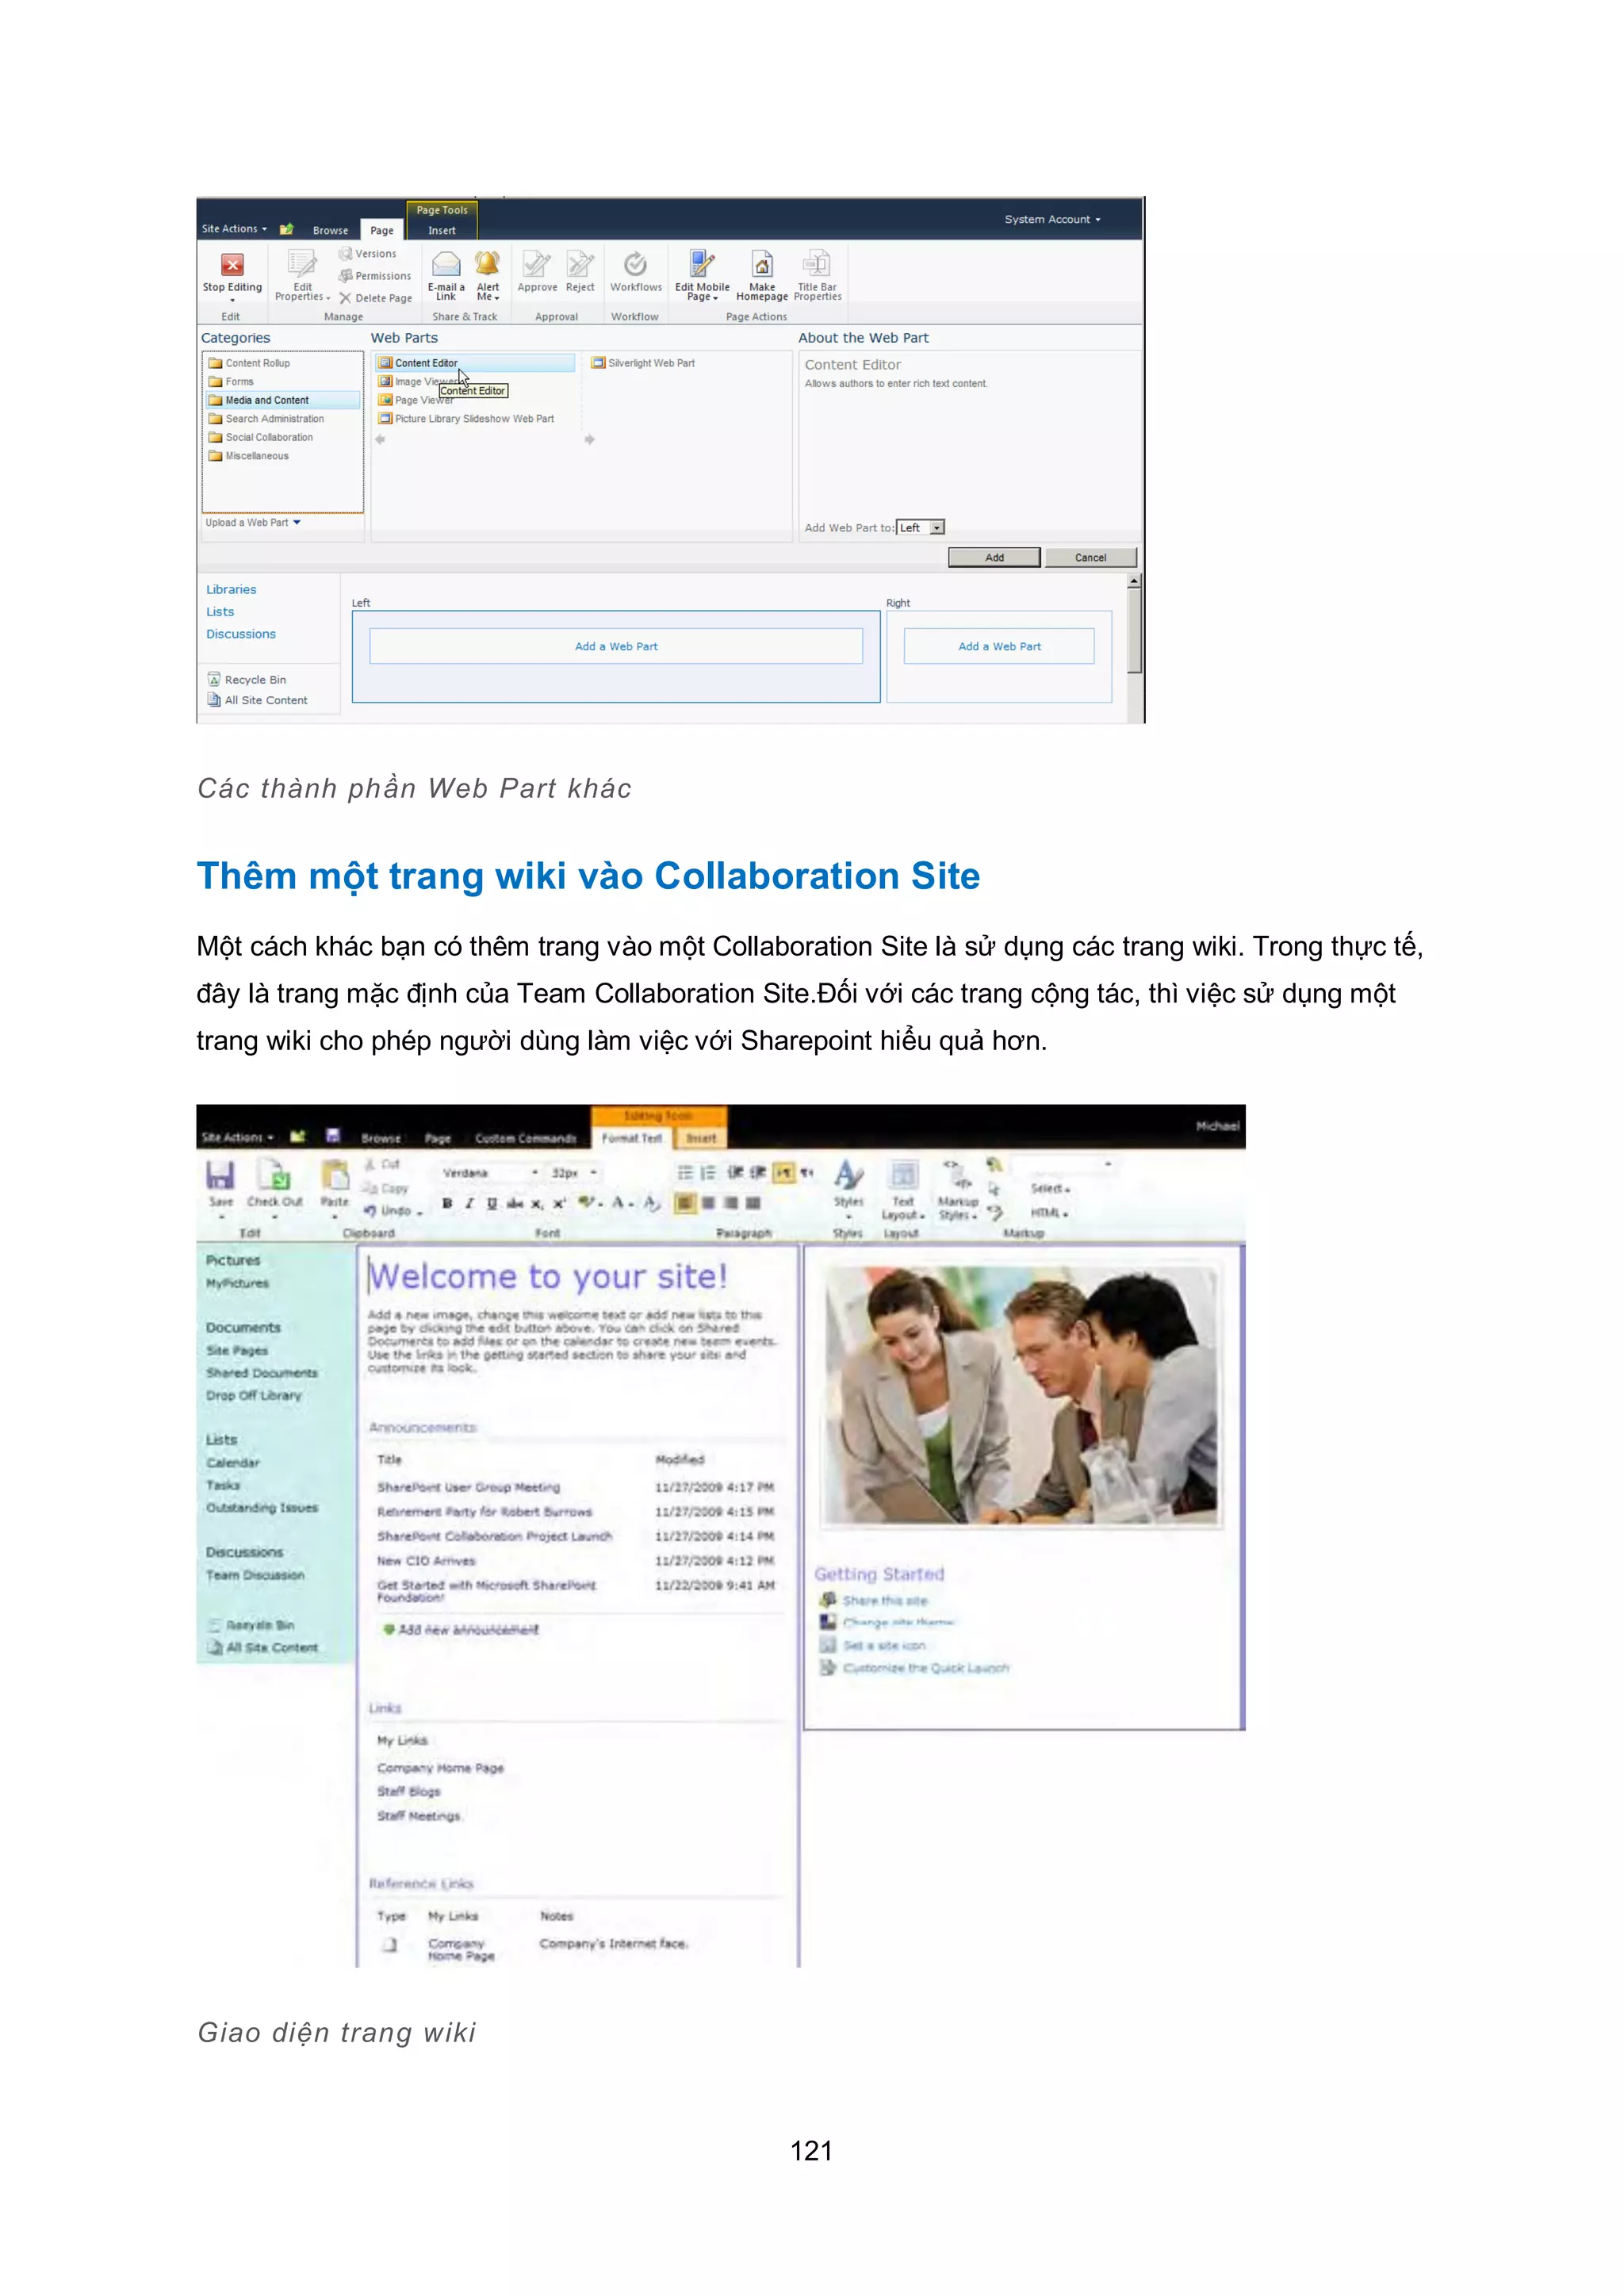The image size is (1624, 2296).
Task: Open the Verdana font name dropdown
Action: pyautogui.click(x=490, y=1172)
